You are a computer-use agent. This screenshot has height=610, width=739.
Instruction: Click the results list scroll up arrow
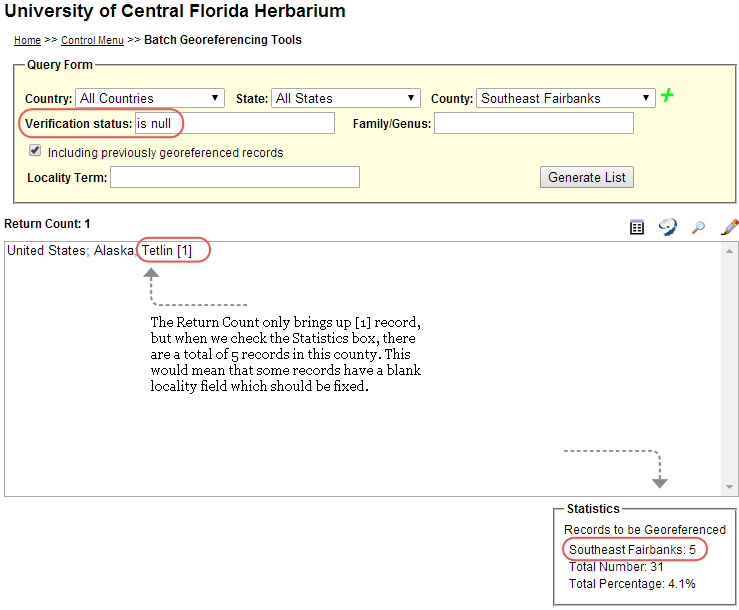(x=729, y=251)
